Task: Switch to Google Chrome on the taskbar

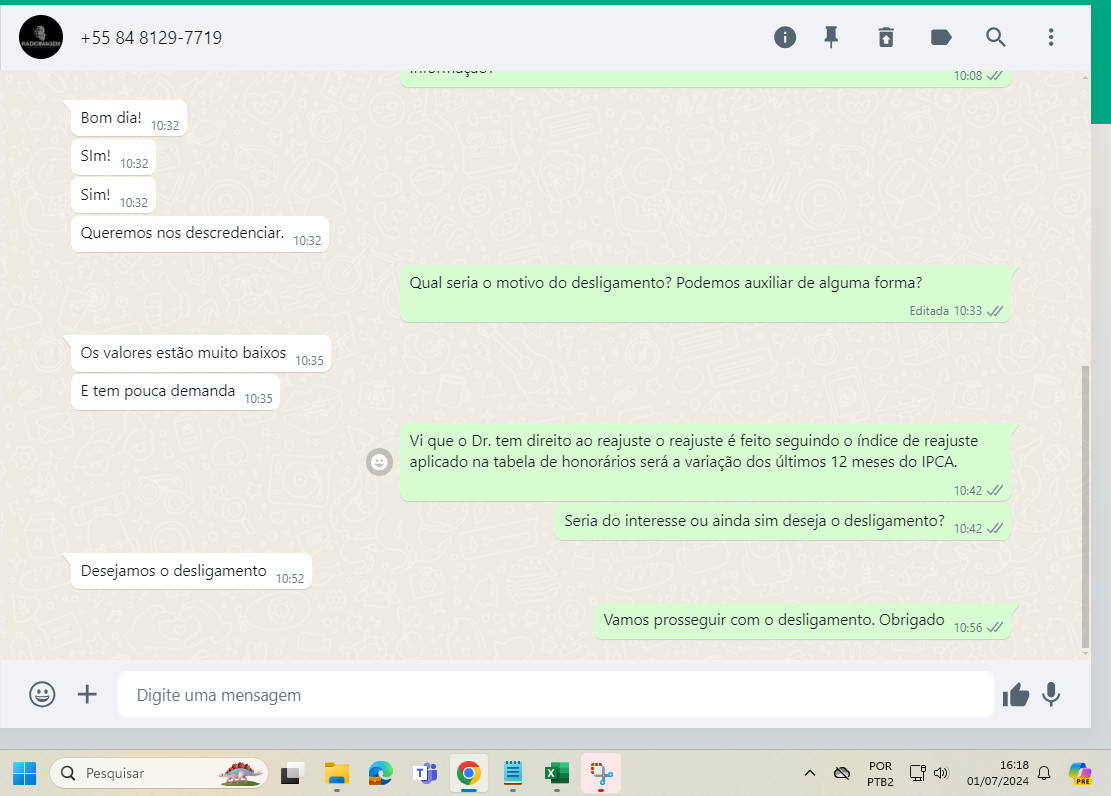Action: pos(468,773)
